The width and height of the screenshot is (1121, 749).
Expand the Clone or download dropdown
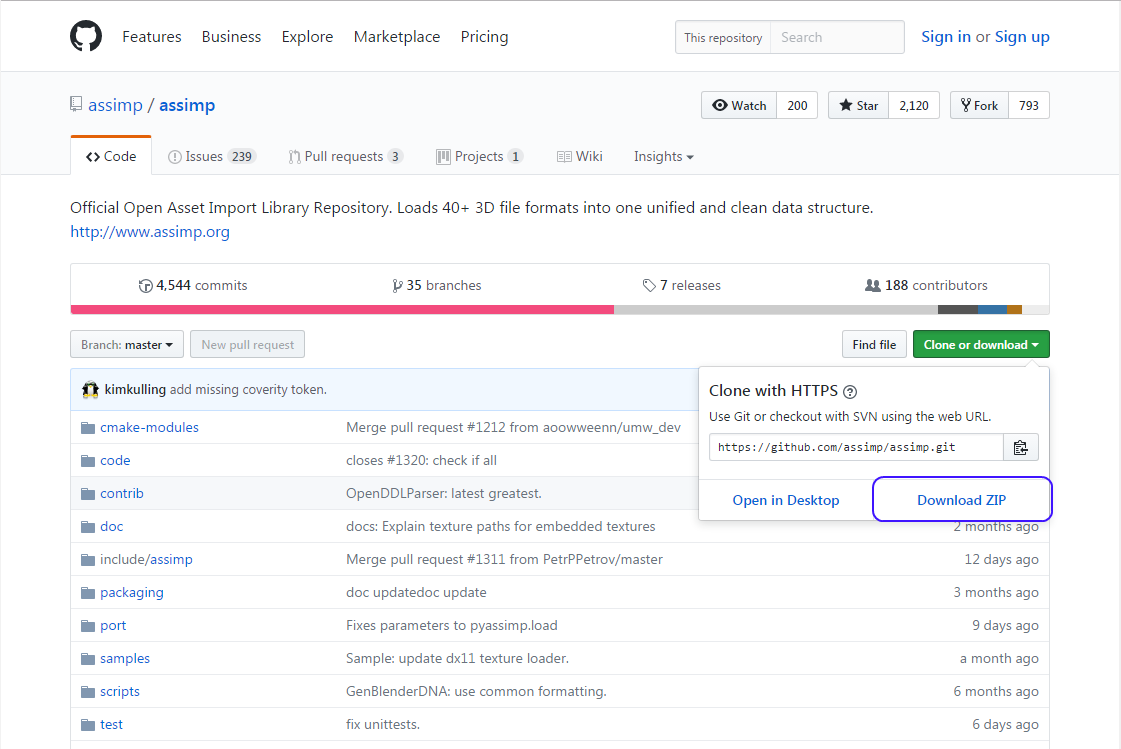pyautogui.click(x=981, y=344)
